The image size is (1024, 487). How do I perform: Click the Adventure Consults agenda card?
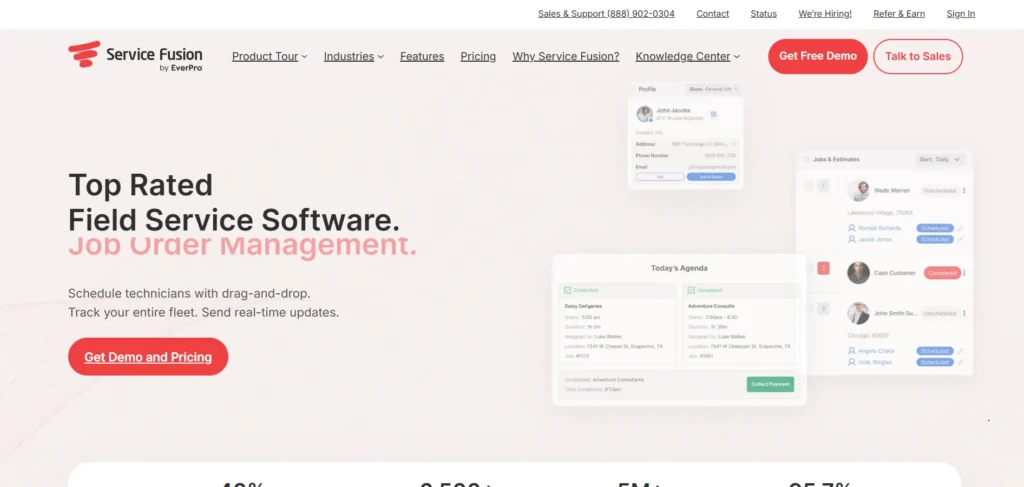tap(741, 324)
